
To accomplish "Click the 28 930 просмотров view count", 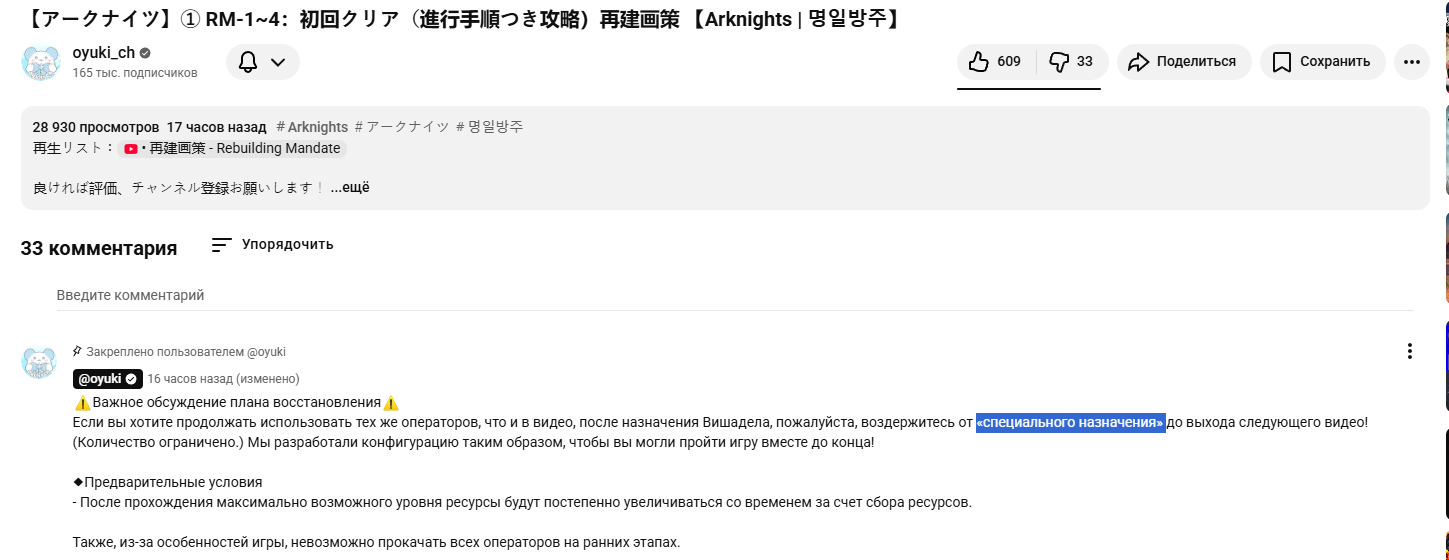I will [x=96, y=127].
